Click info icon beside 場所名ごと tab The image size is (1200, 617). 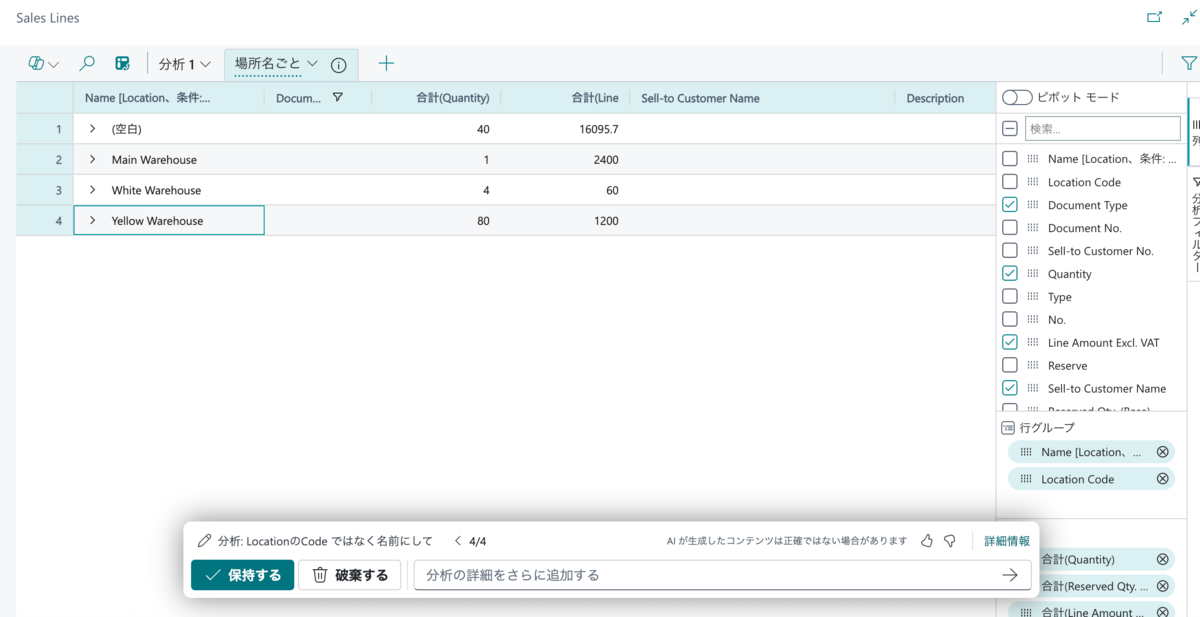[339, 65]
